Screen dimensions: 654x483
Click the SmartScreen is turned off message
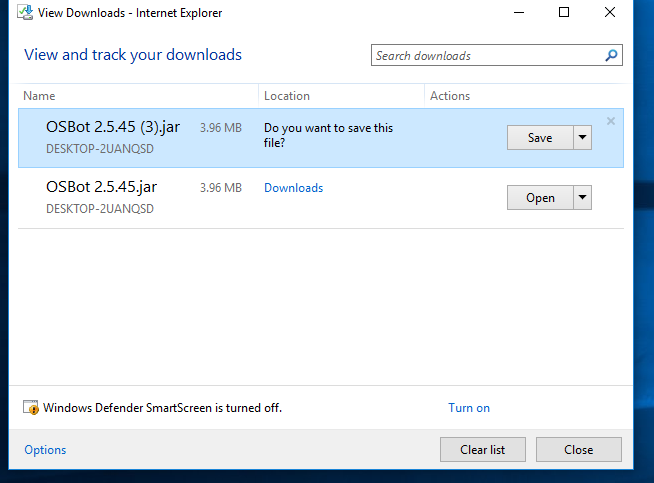(163, 408)
